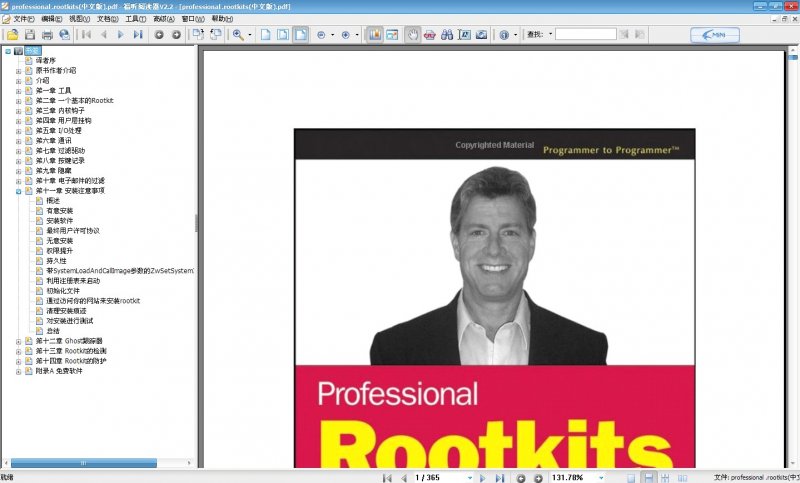Image resolution: width=800 pixels, height=483 pixels.
Task: Toggle the Fit Width page button
Action: tap(301, 35)
